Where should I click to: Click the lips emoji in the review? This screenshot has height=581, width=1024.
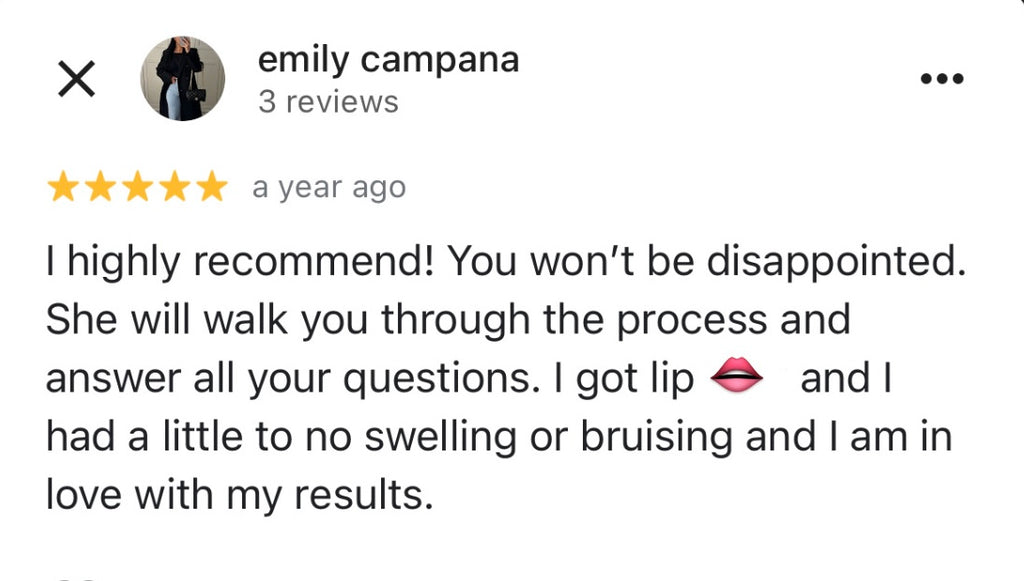[736, 375]
